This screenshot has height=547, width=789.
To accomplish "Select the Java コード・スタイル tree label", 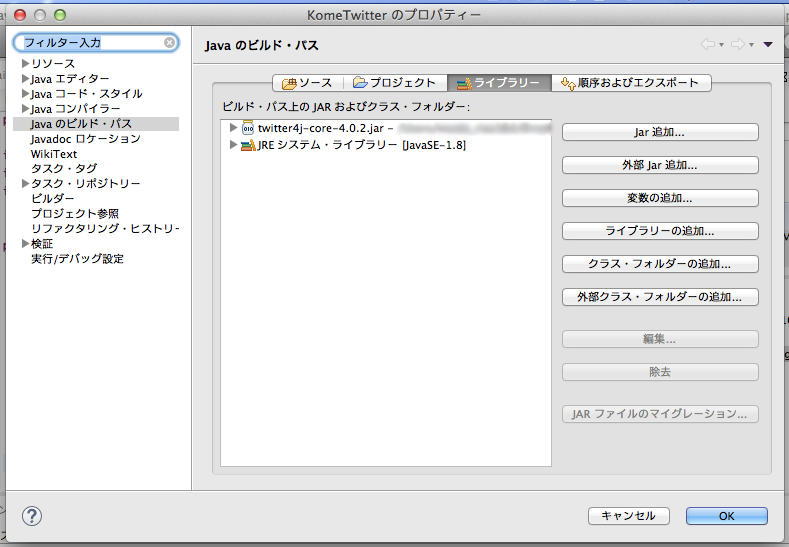I will click(x=87, y=94).
